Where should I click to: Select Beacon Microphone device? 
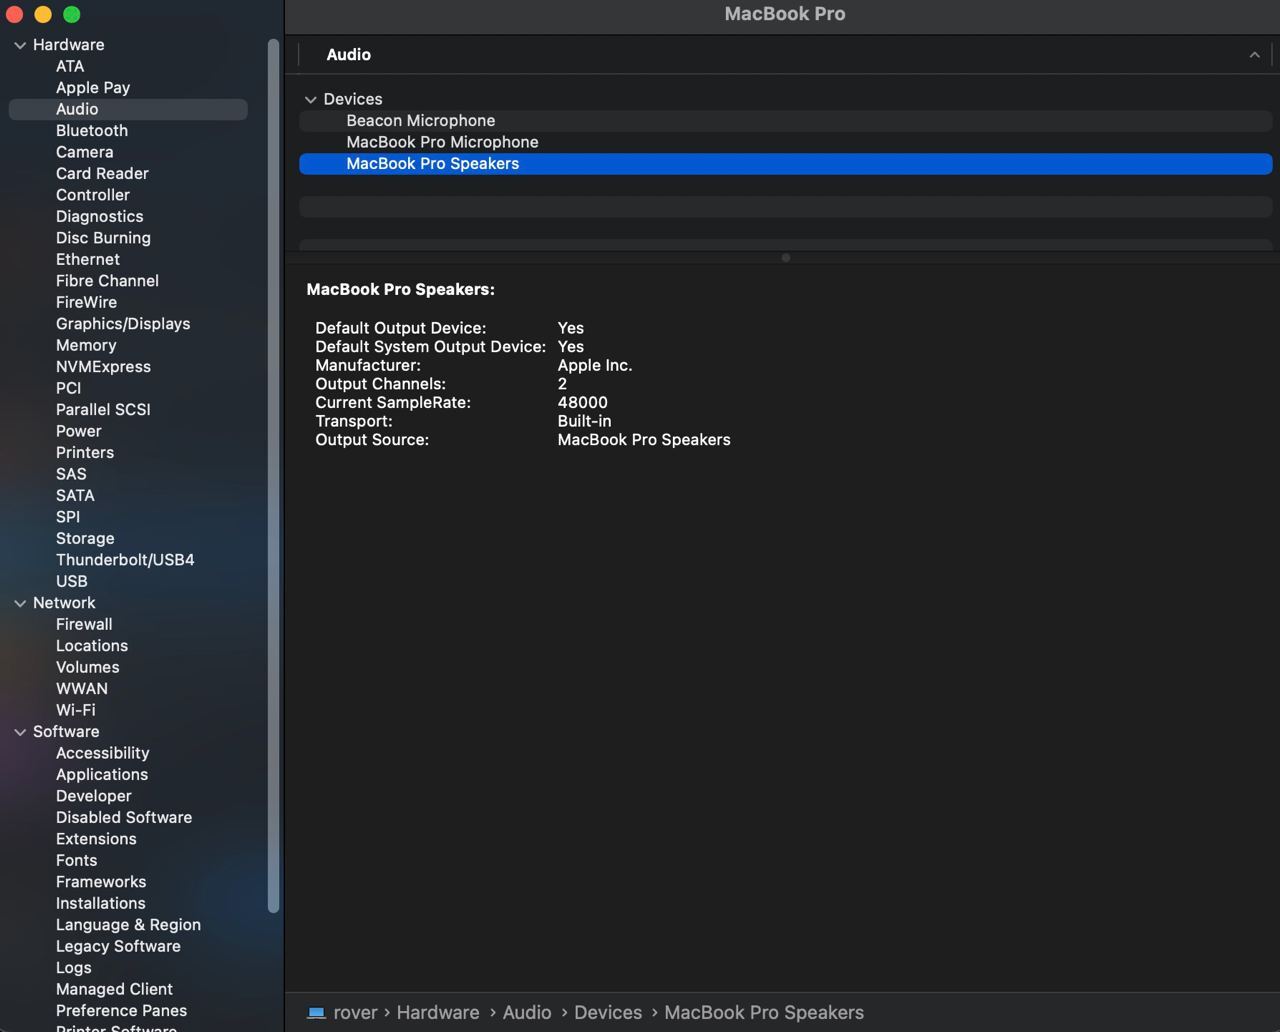click(x=785, y=121)
